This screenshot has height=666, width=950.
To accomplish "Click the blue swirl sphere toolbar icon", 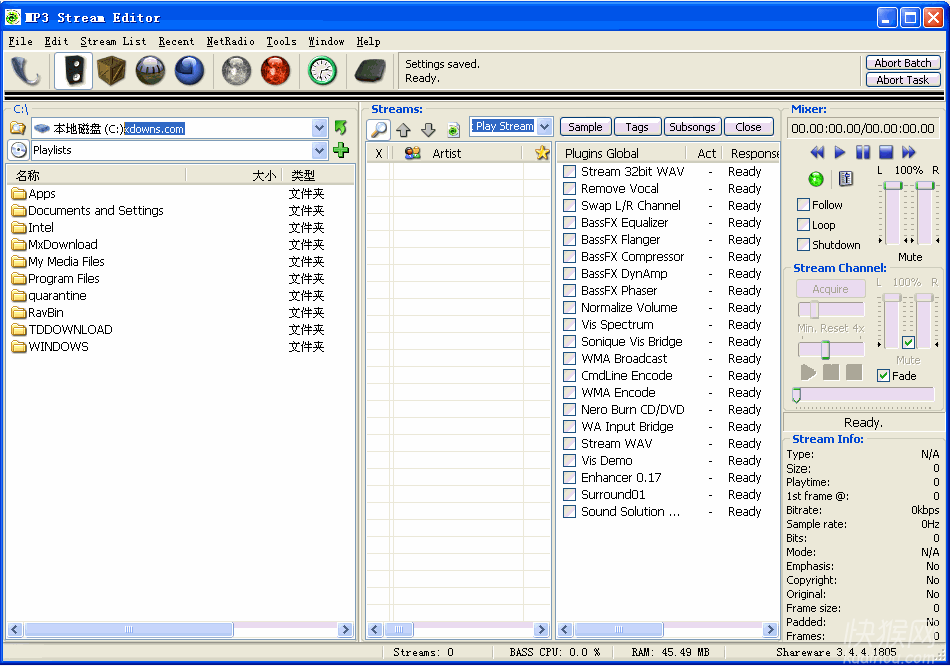I will [x=189, y=71].
